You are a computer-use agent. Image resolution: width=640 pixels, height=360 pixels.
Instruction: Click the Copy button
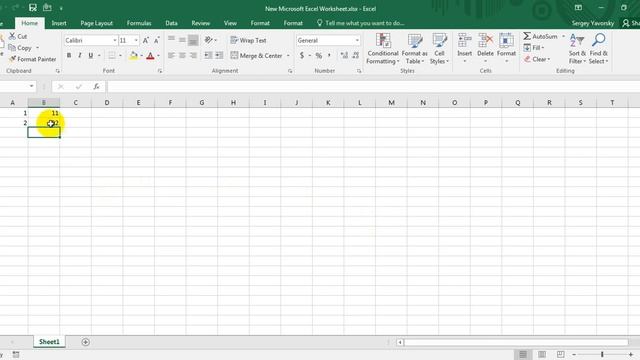coord(20,48)
